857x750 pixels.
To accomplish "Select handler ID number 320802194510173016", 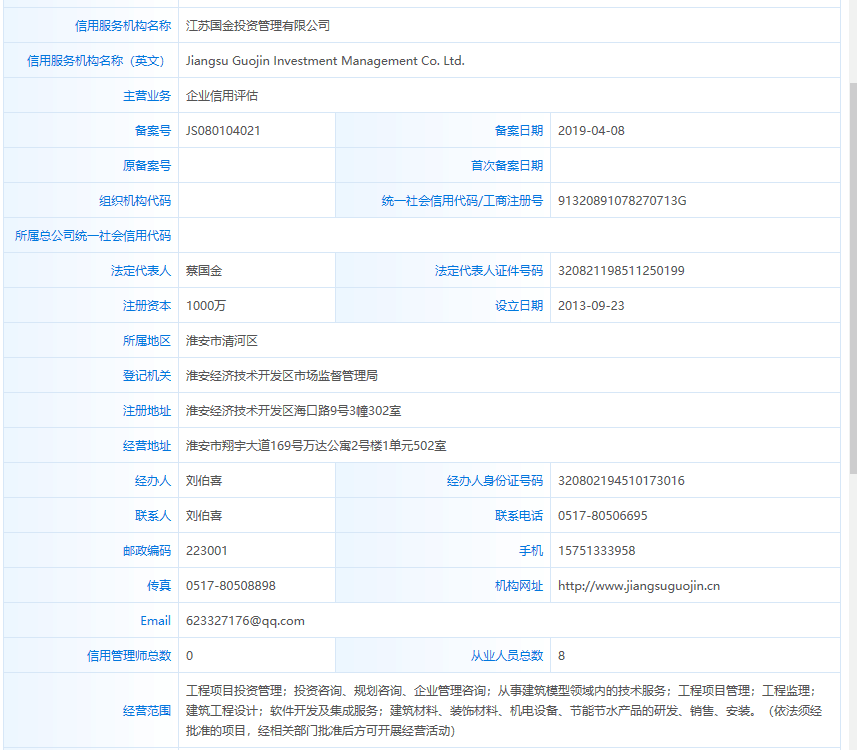I will coord(621,481).
